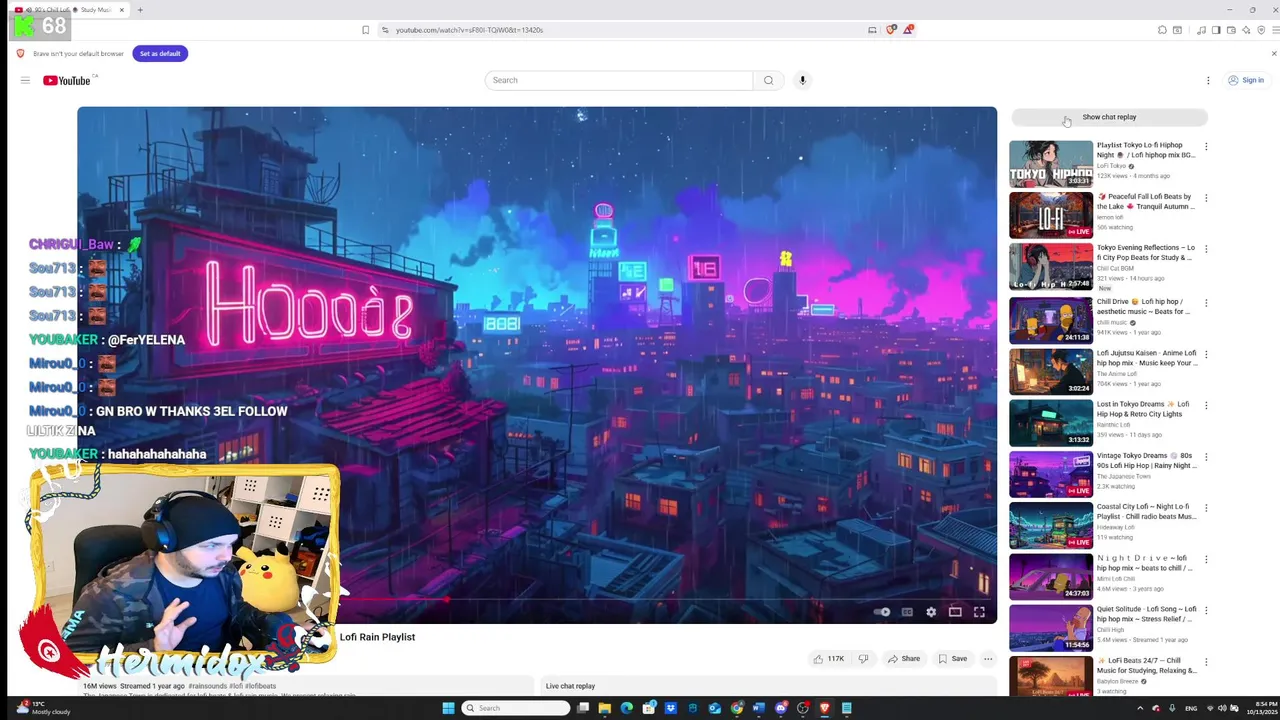Start voice search with the microphone
Screen dimensions: 1280x720
coord(802,80)
